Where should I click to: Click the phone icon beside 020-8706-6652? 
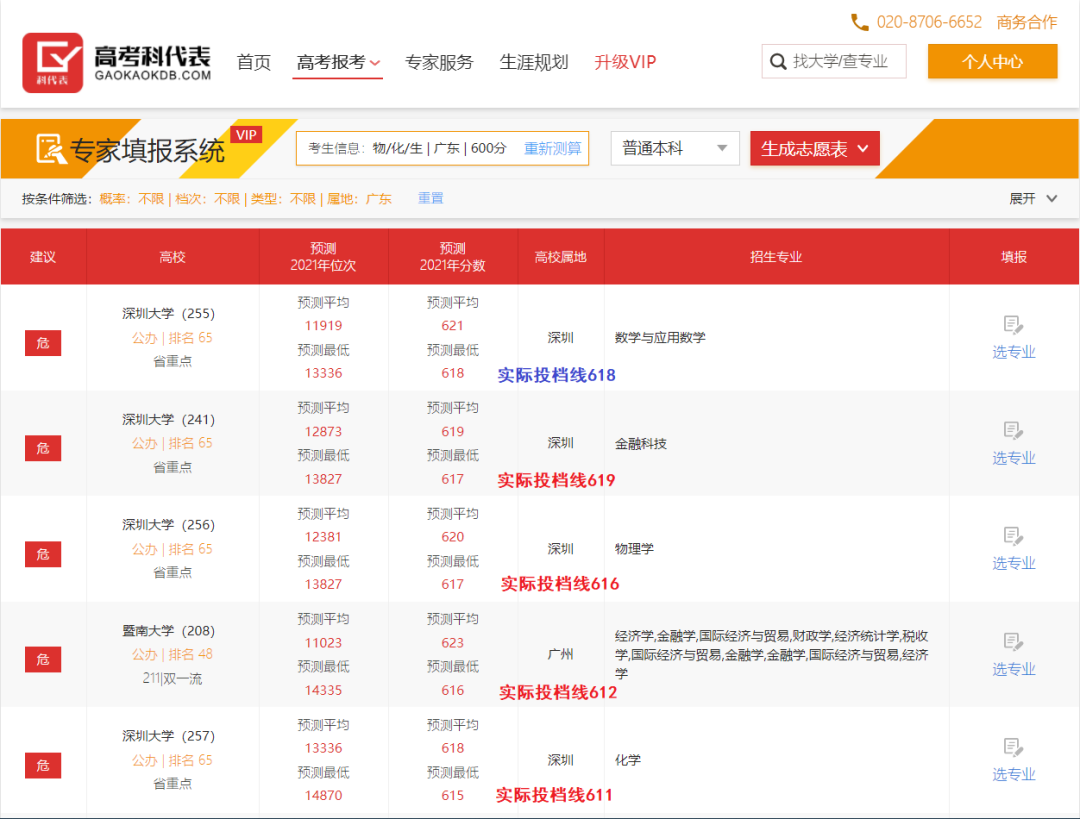click(x=860, y=22)
